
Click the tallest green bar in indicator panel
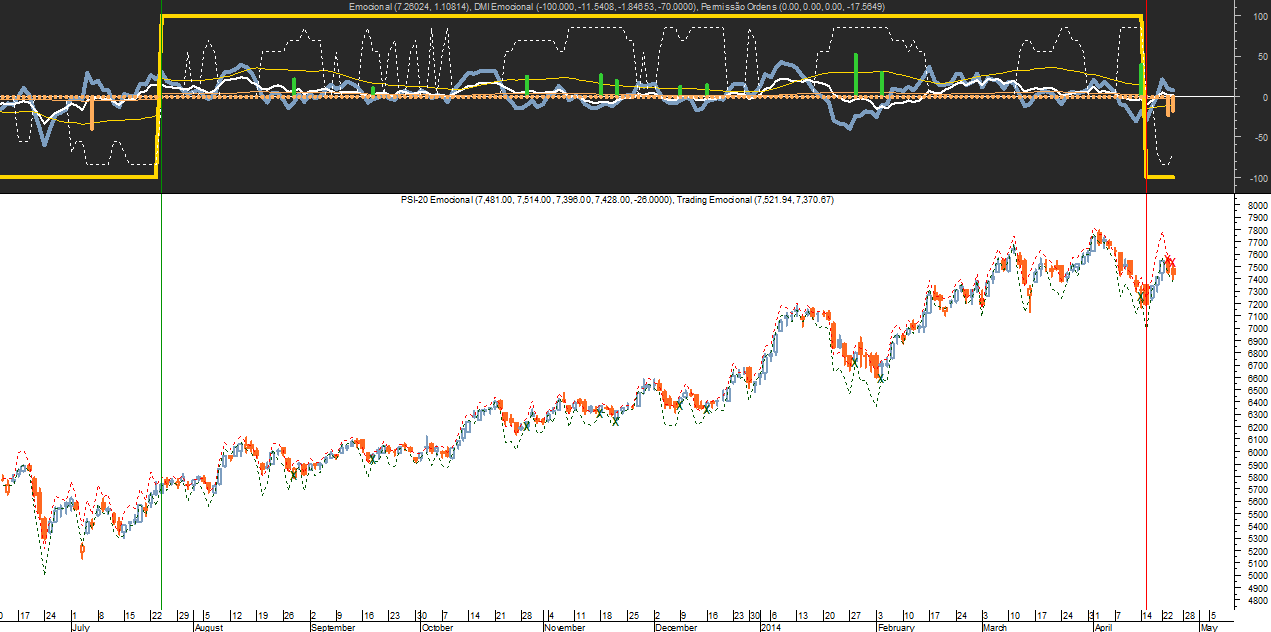(x=856, y=75)
